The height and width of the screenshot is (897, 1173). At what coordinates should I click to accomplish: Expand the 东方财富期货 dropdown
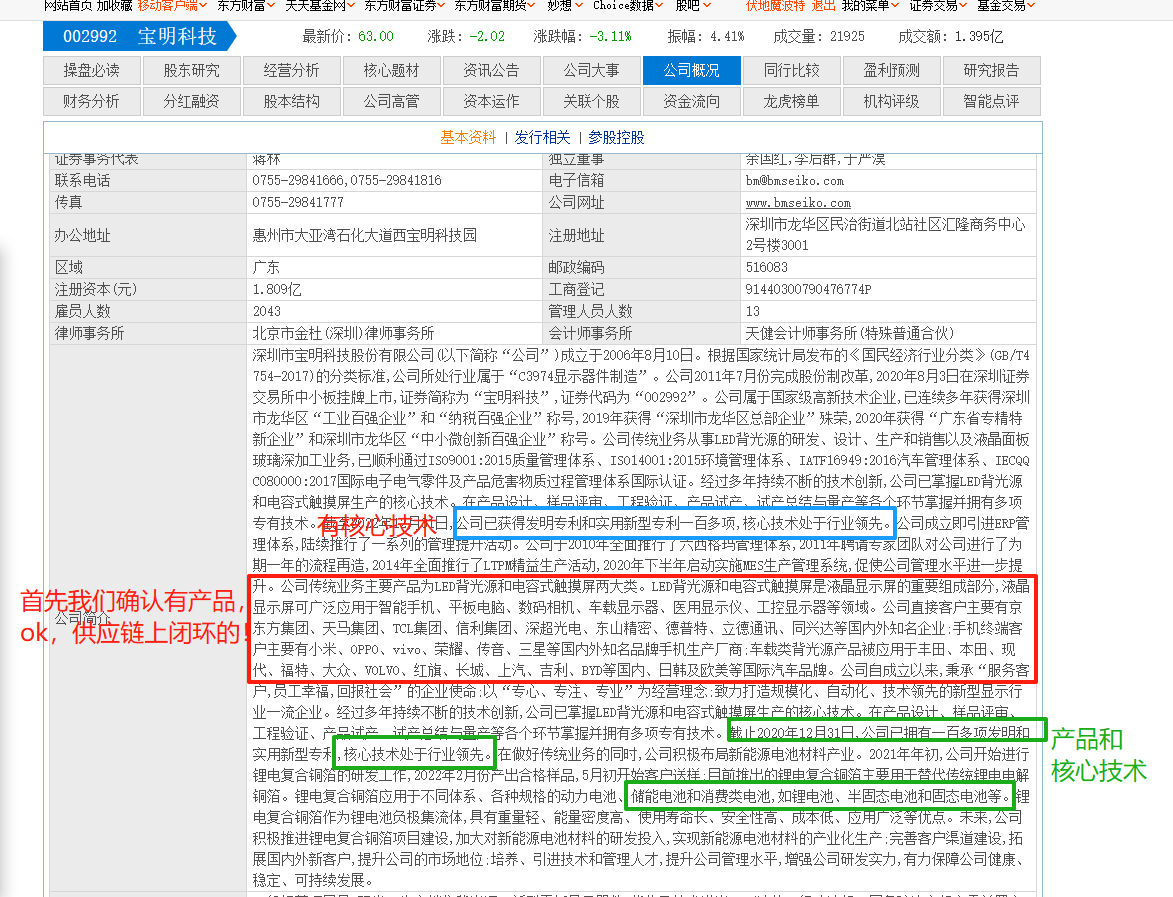coord(494,6)
